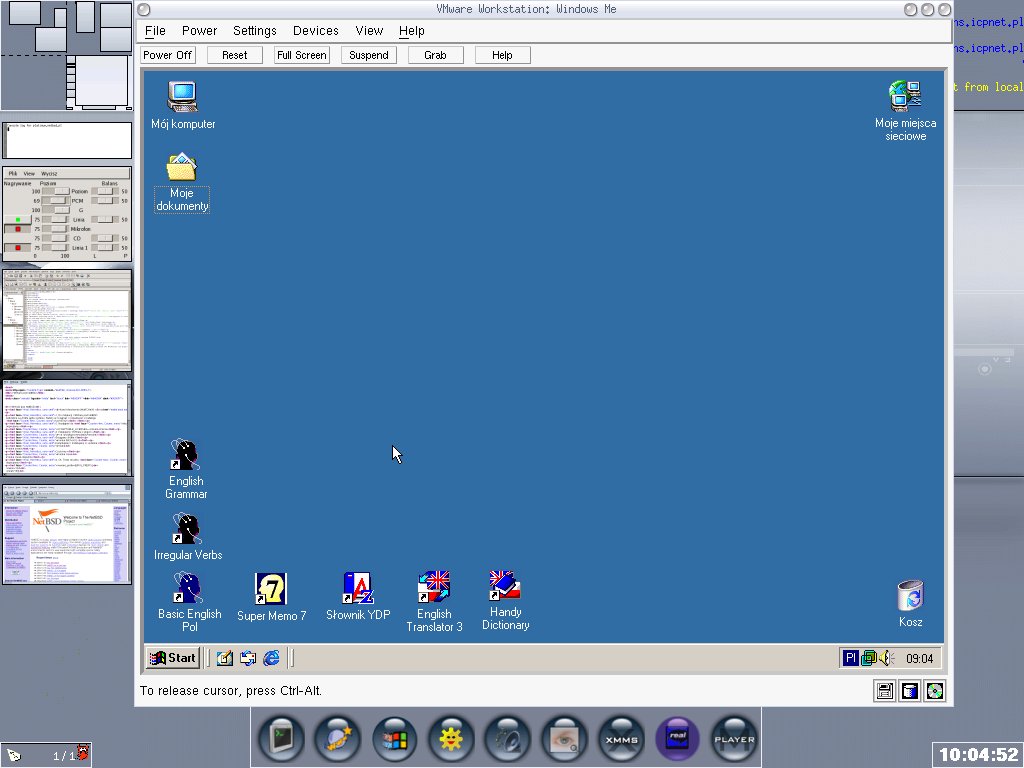Click the smiling sun dock icon
This screenshot has height=768, width=1024.
tap(451, 739)
